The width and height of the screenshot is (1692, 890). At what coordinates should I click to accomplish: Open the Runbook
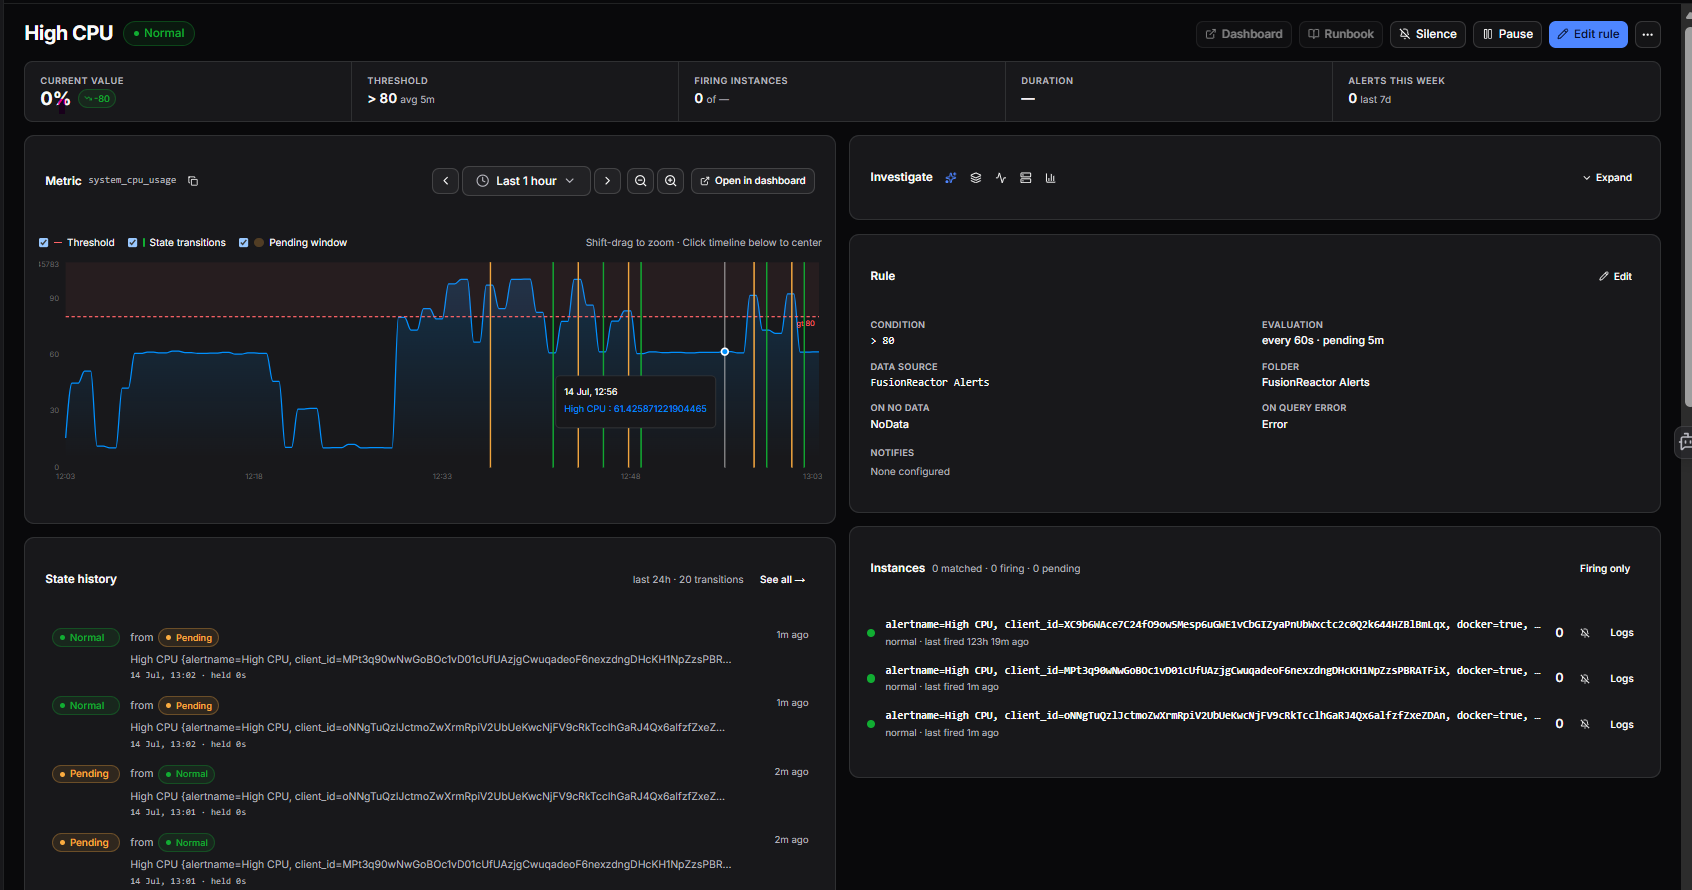tap(1341, 34)
